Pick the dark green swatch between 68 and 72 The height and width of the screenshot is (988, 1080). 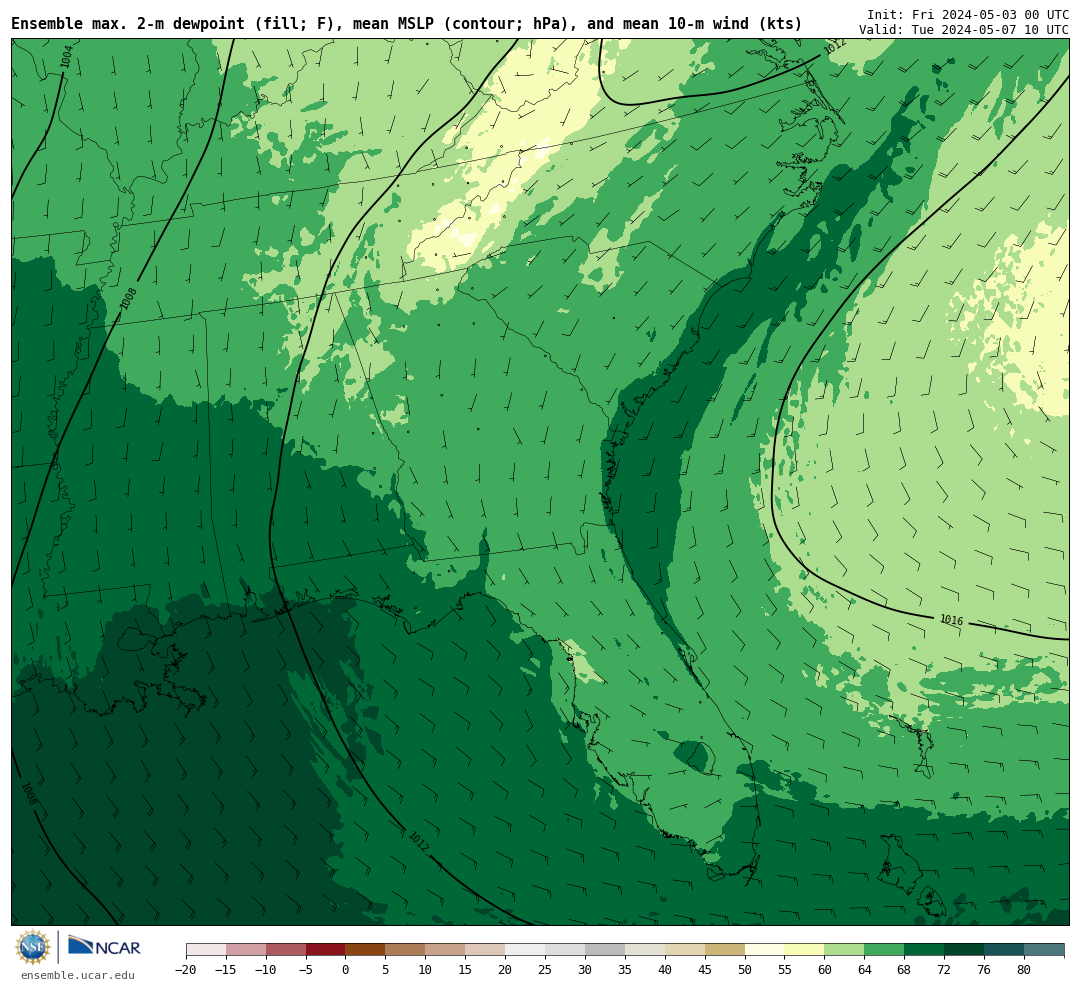click(925, 950)
